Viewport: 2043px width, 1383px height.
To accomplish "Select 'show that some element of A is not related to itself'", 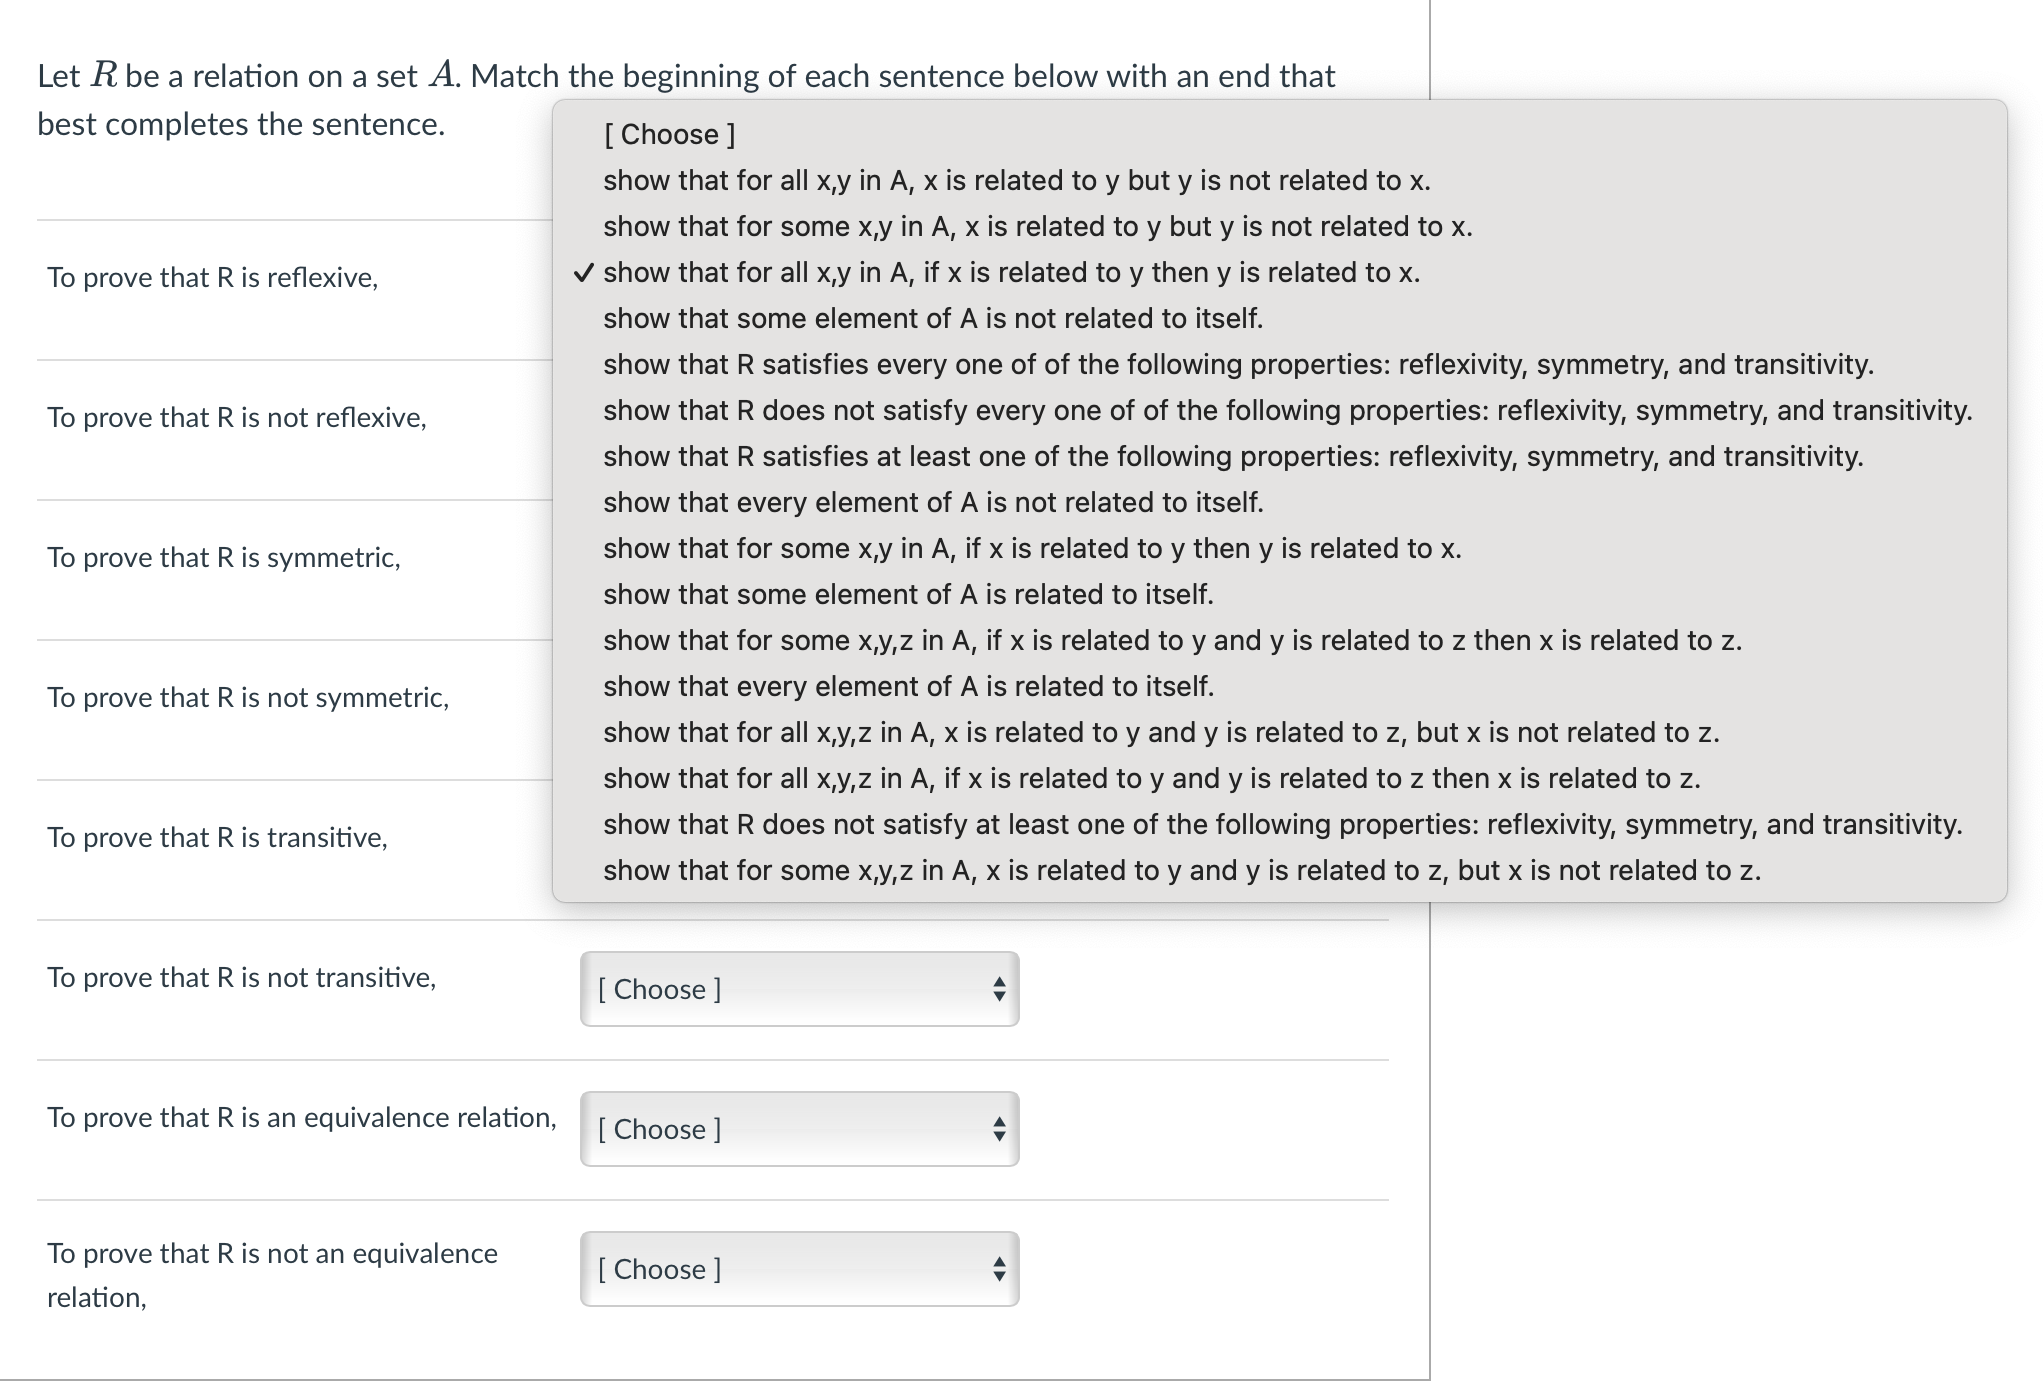I will point(933,318).
